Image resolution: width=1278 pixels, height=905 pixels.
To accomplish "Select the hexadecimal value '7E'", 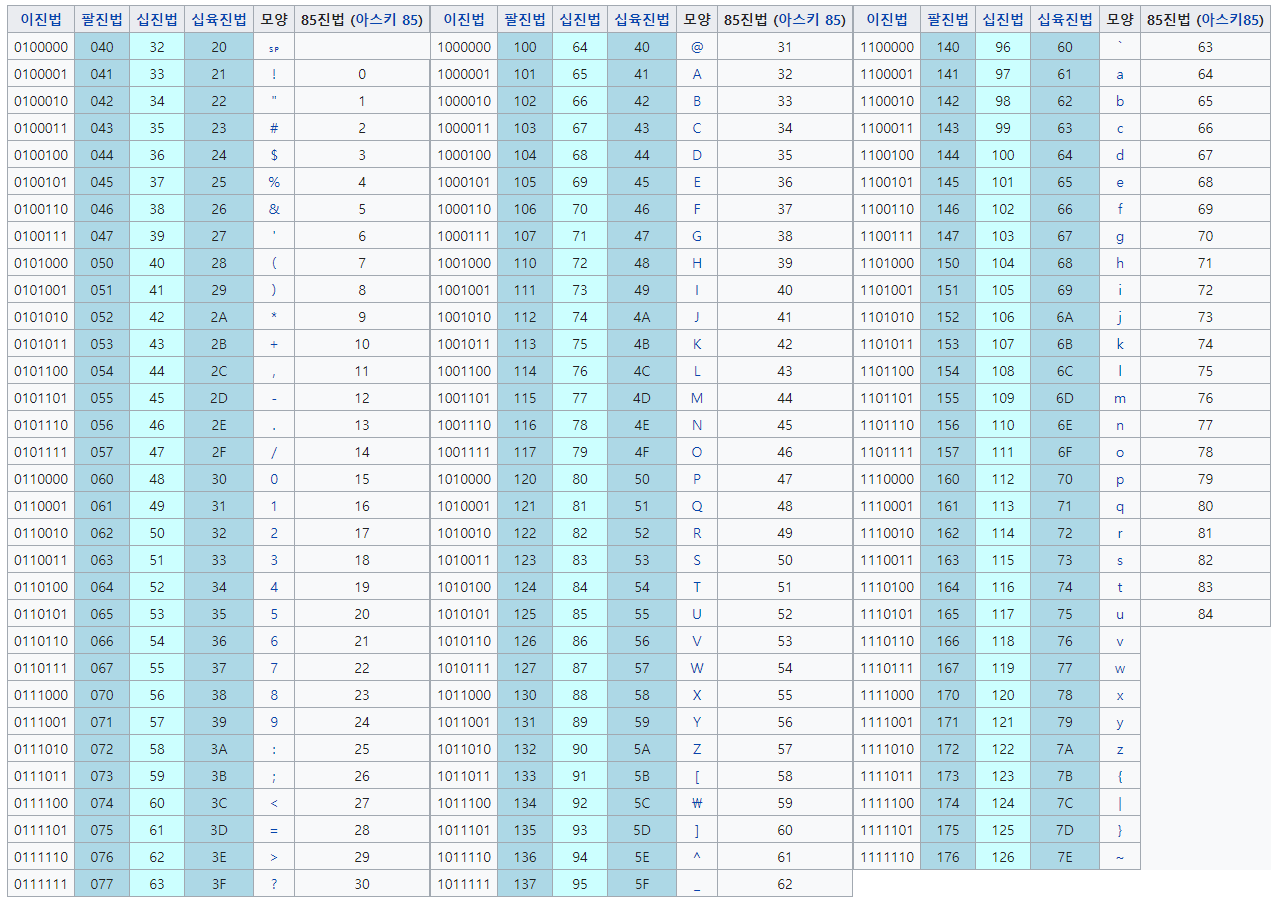I will [1065, 857].
